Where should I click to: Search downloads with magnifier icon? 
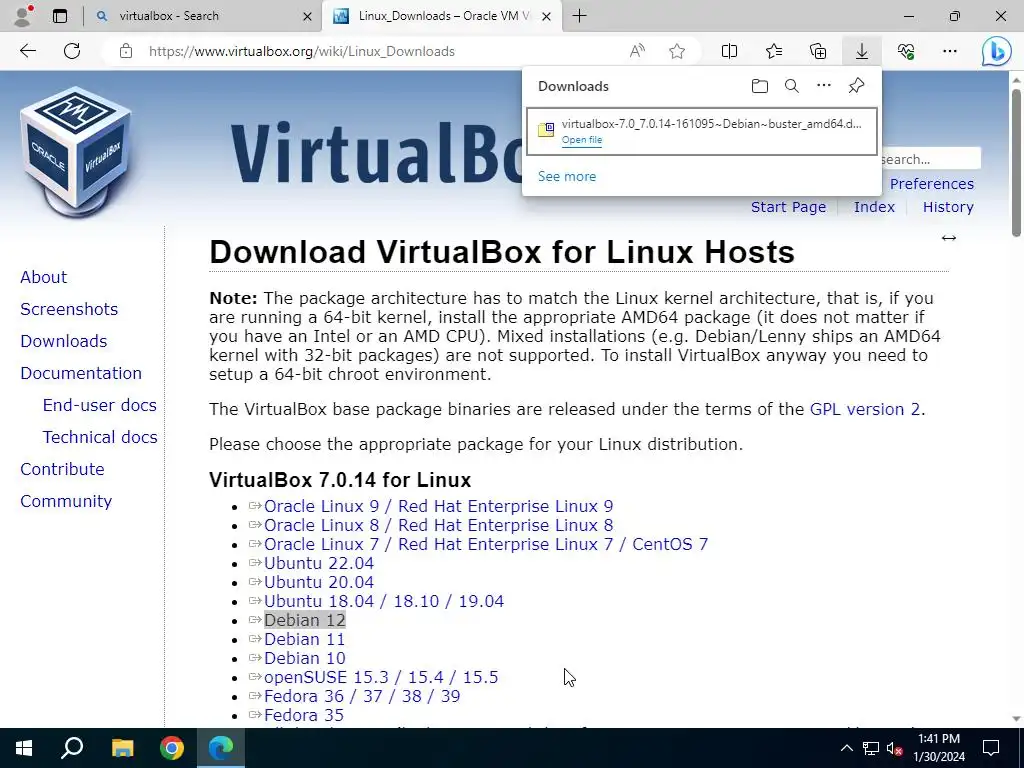(792, 86)
